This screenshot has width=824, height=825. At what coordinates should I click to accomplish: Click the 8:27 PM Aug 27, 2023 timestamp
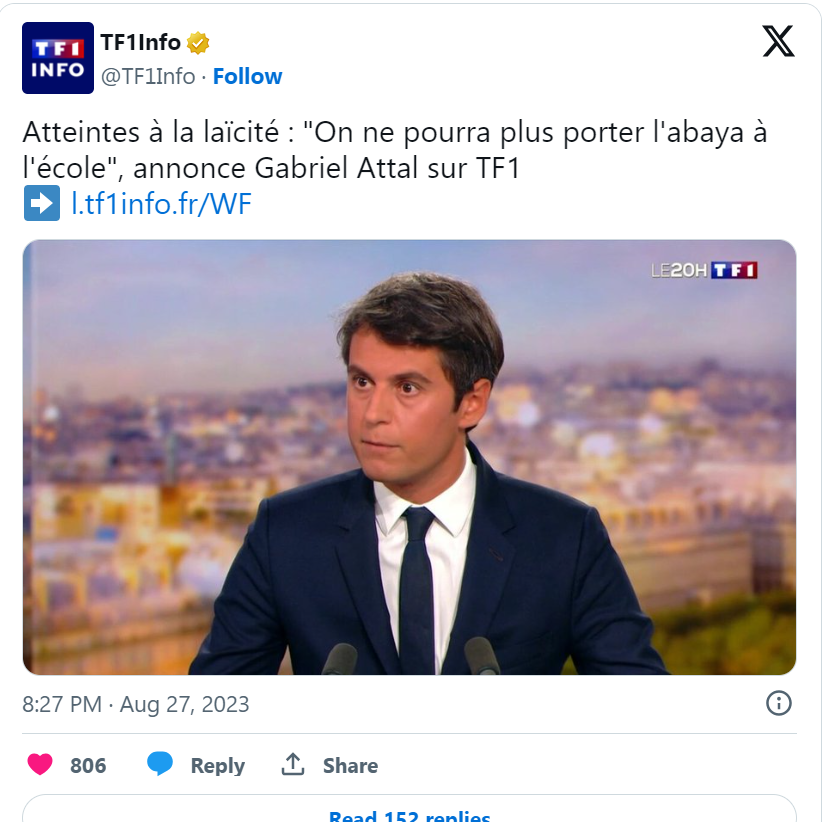pos(136,704)
